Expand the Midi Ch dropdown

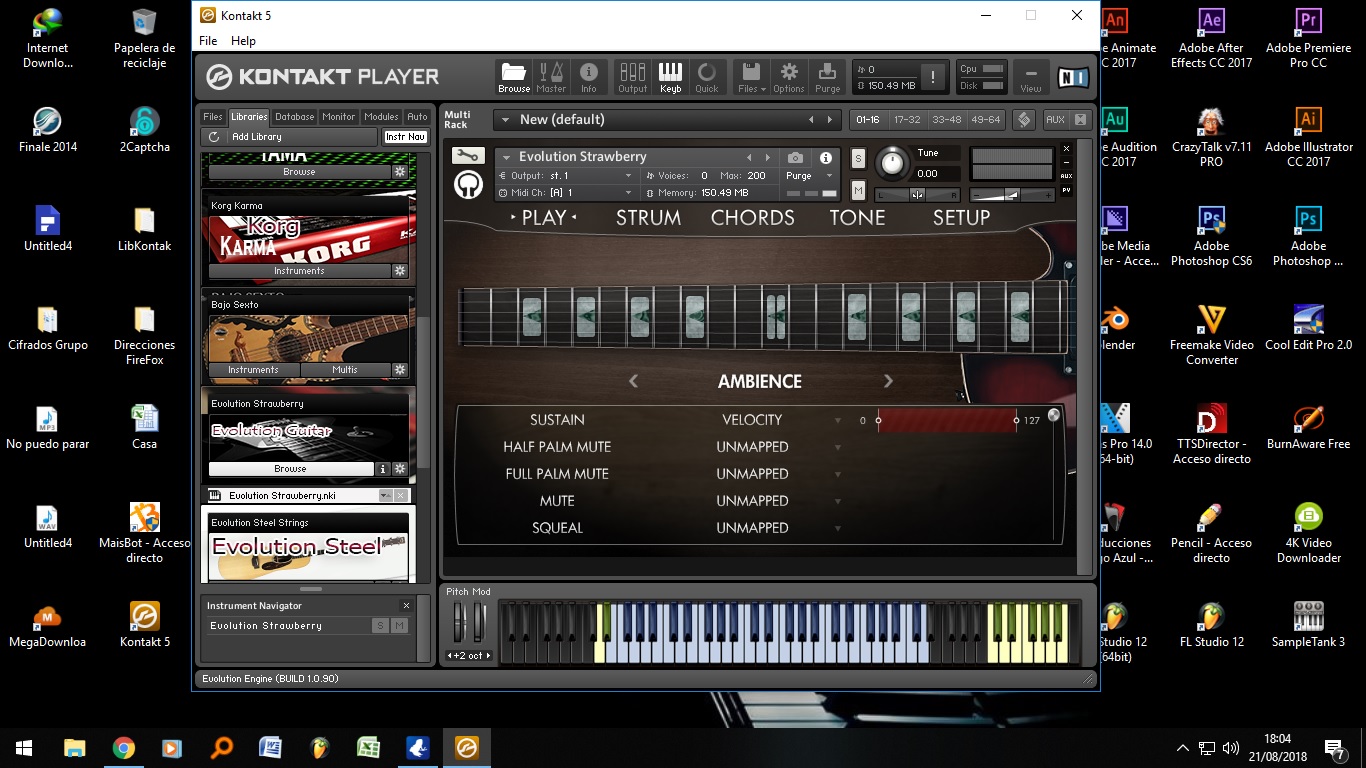(628, 192)
